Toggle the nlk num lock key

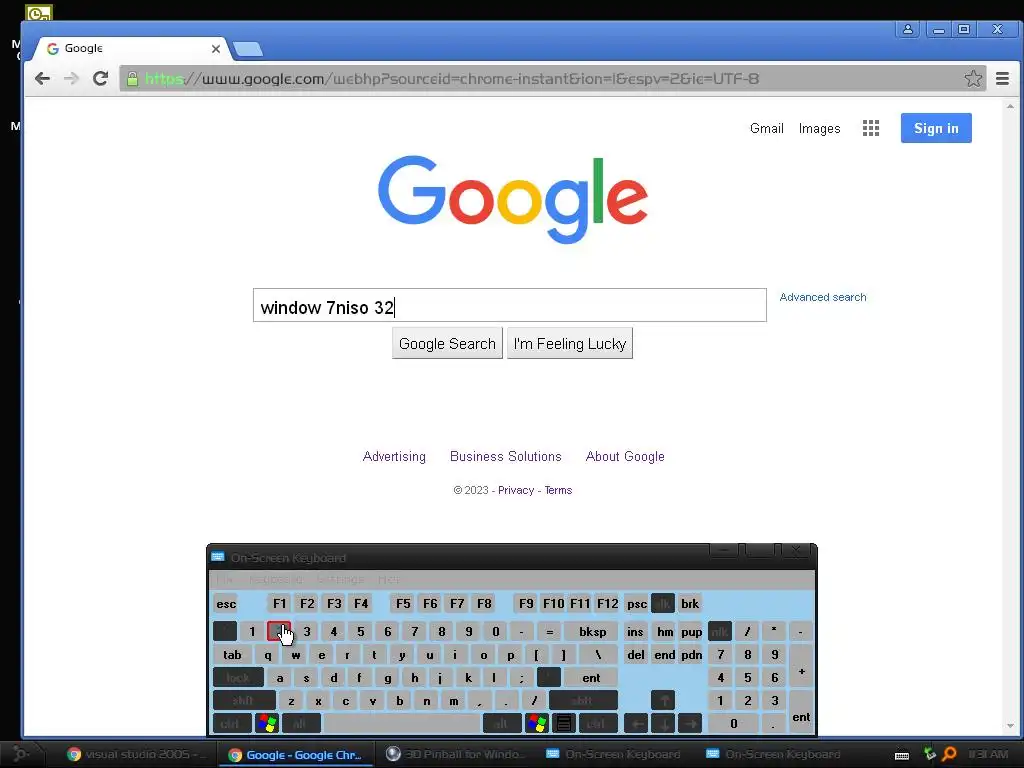coord(720,632)
